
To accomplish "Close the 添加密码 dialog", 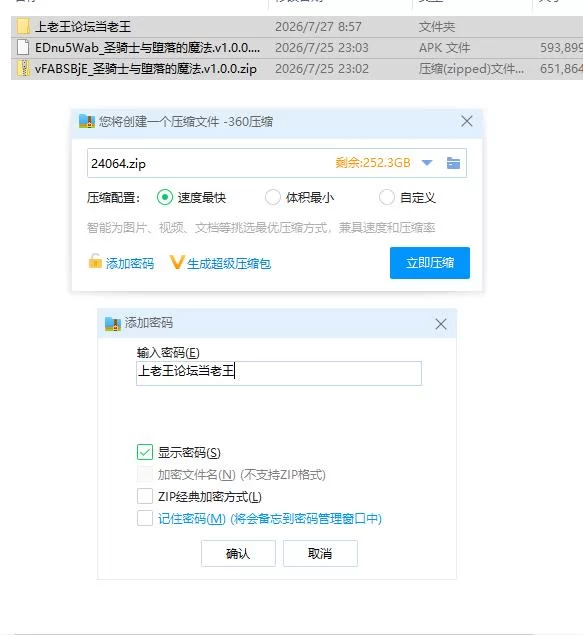I will coord(441,324).
